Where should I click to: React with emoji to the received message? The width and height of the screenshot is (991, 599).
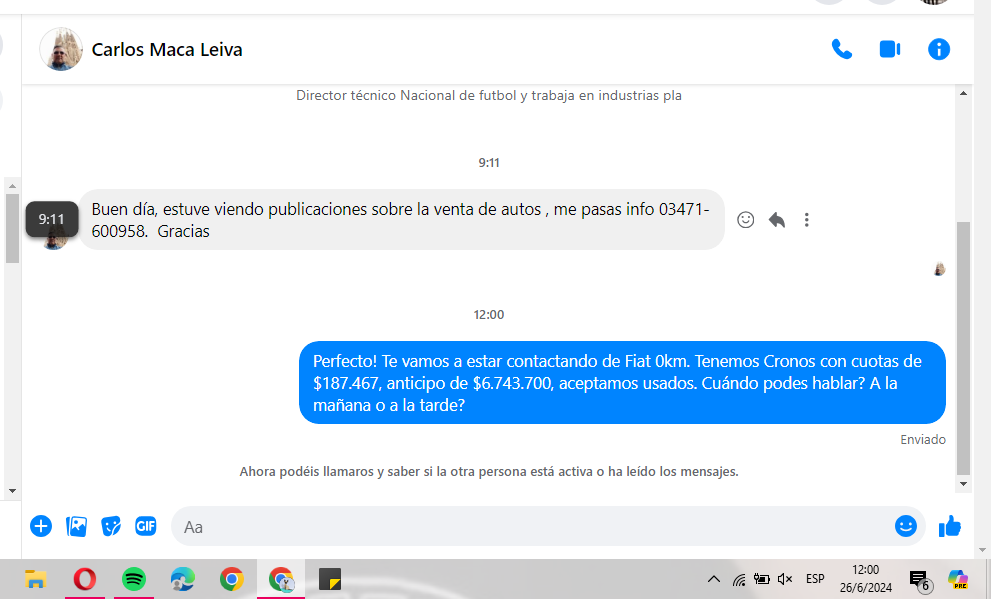(x=745, y=220)
